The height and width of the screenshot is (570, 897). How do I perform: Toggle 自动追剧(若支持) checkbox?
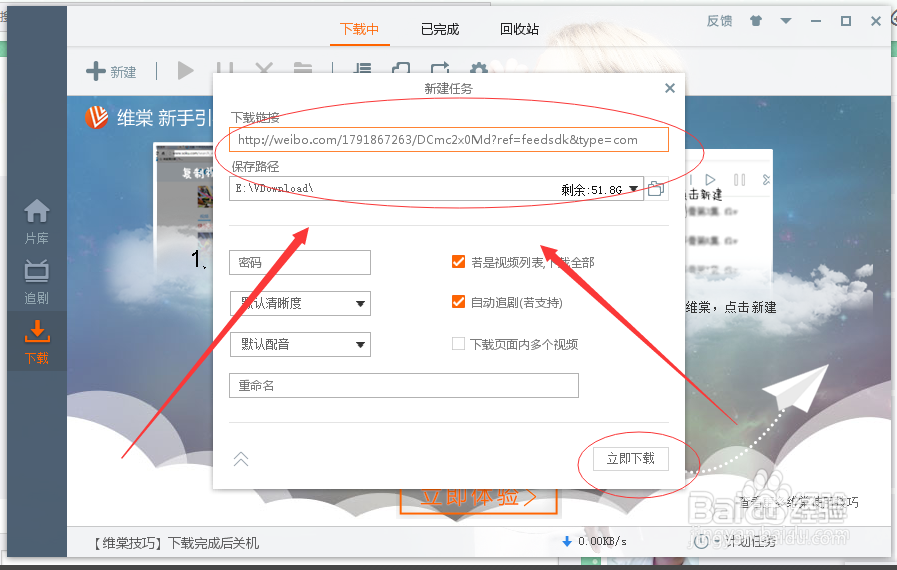pos(458,302)
